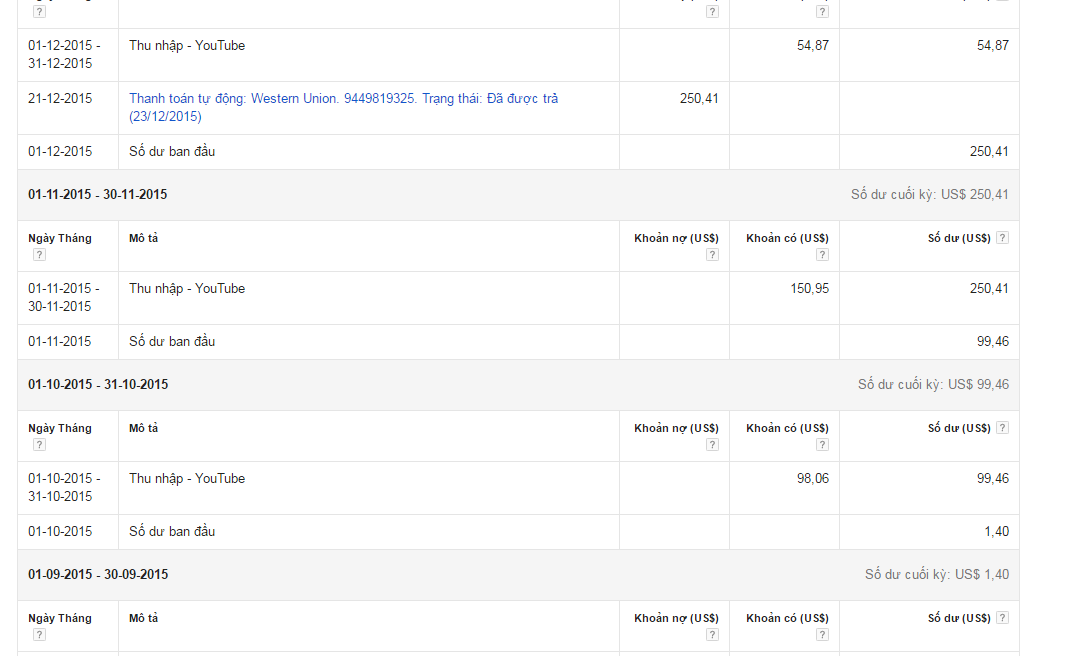Select October's Thu nhập - YouTube entry
The height and width of the screenshot is (656, 1080).
coord(187,479)
